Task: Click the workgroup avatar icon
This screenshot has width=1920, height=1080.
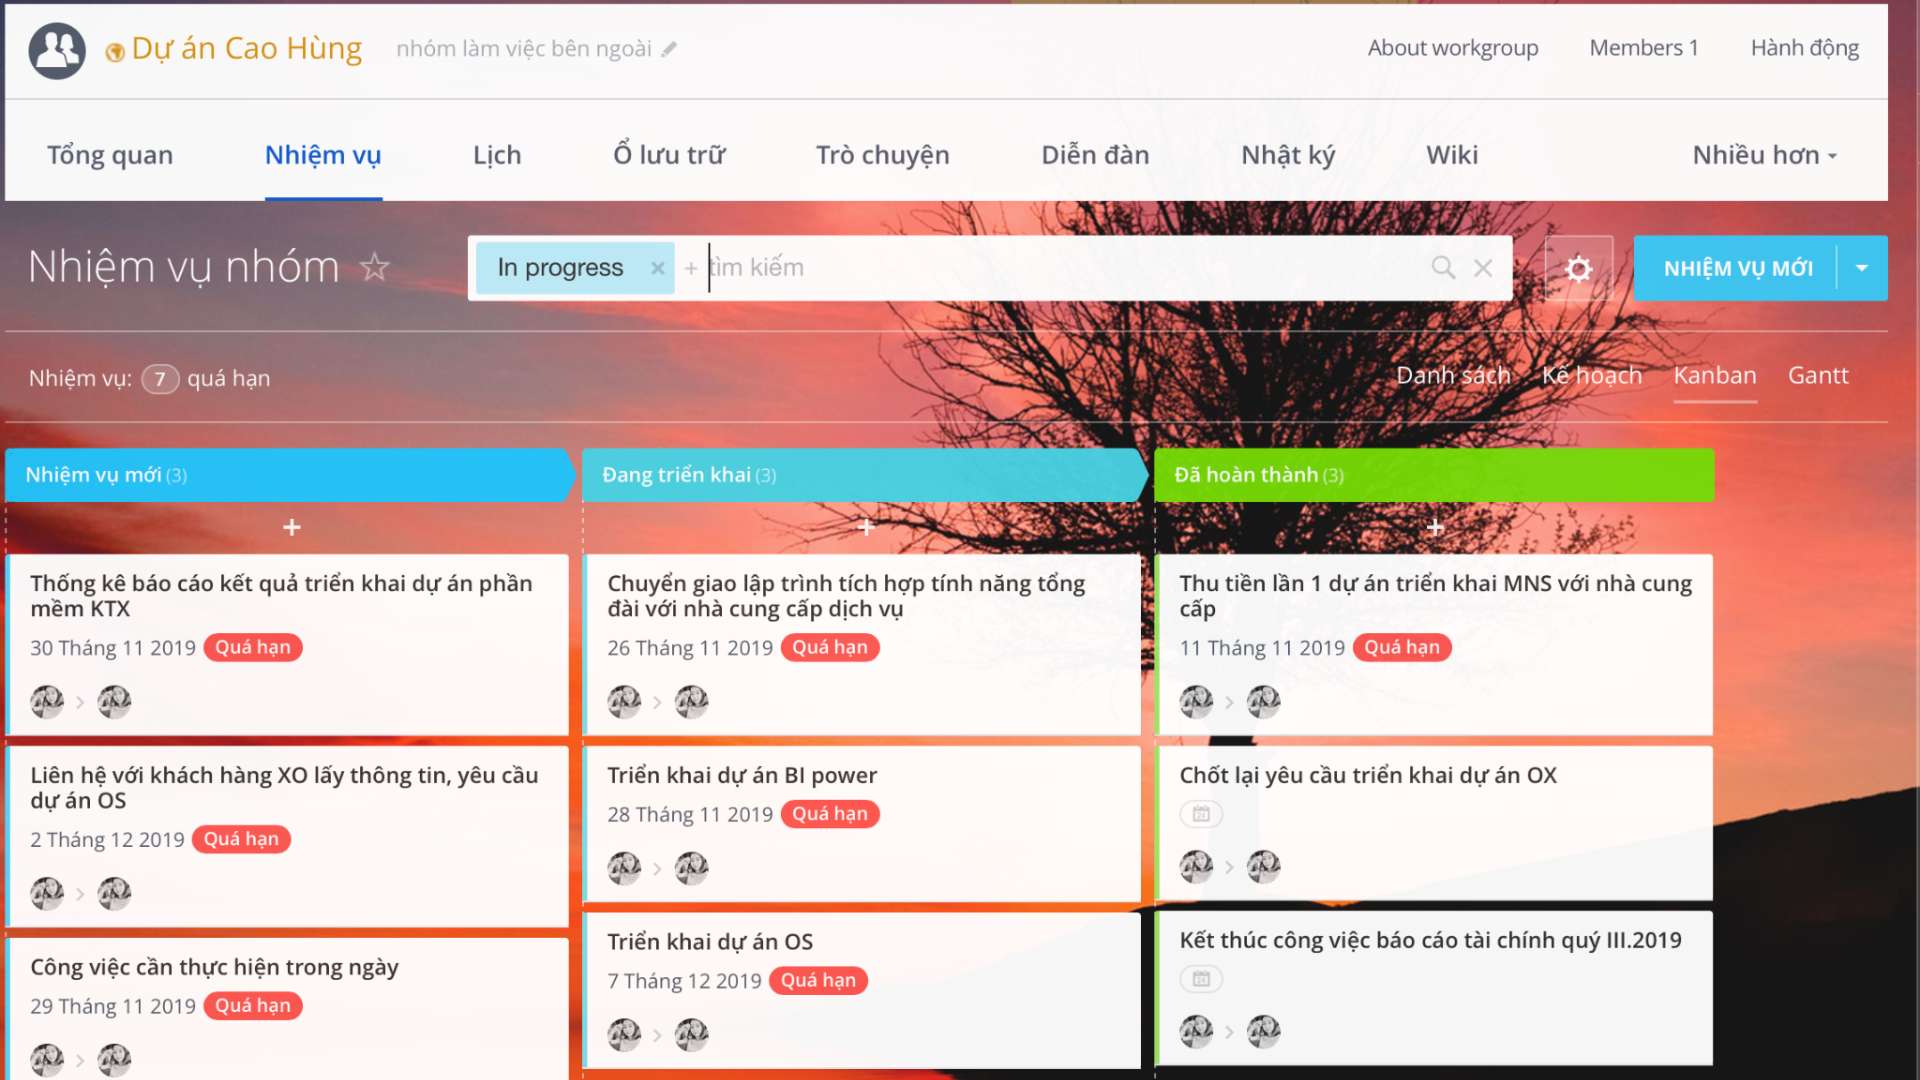Action: (57, 50)
